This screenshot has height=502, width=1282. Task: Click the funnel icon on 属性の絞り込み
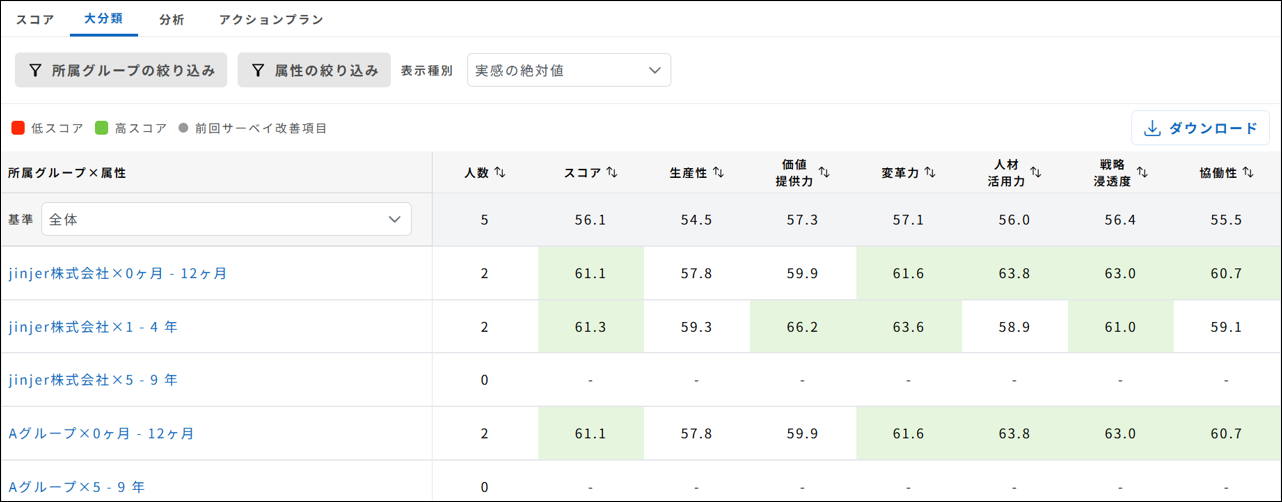tap(258, 71)
